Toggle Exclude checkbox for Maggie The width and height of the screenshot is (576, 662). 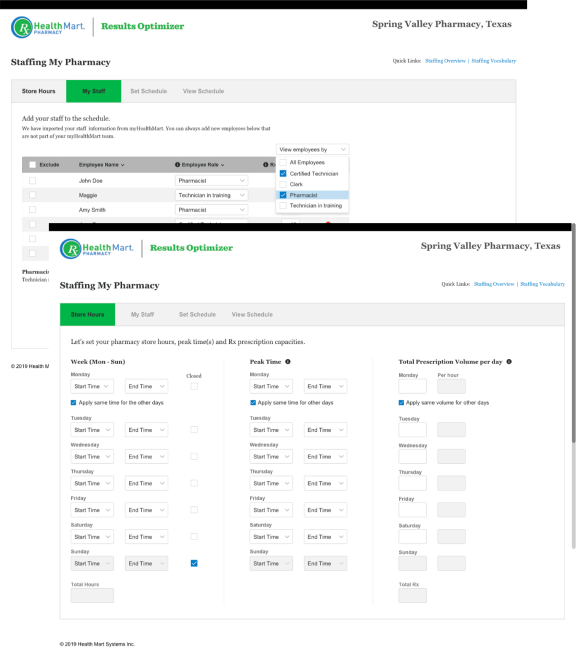pyautogui.click(x=33, y=195)
